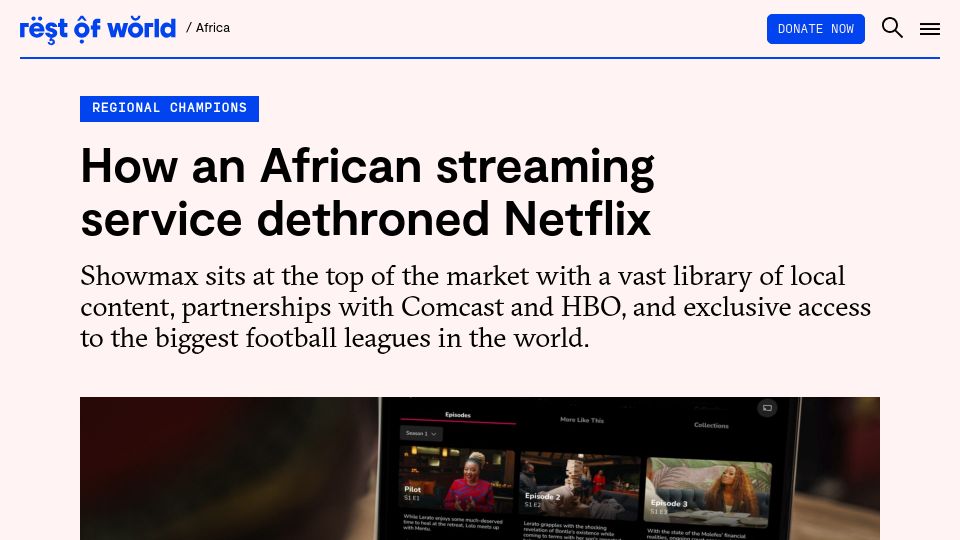Click the Donate Now button
Image resolution: width=960 pixels, height=540 pixels.
pyautogui.click(x=816, y=29)
